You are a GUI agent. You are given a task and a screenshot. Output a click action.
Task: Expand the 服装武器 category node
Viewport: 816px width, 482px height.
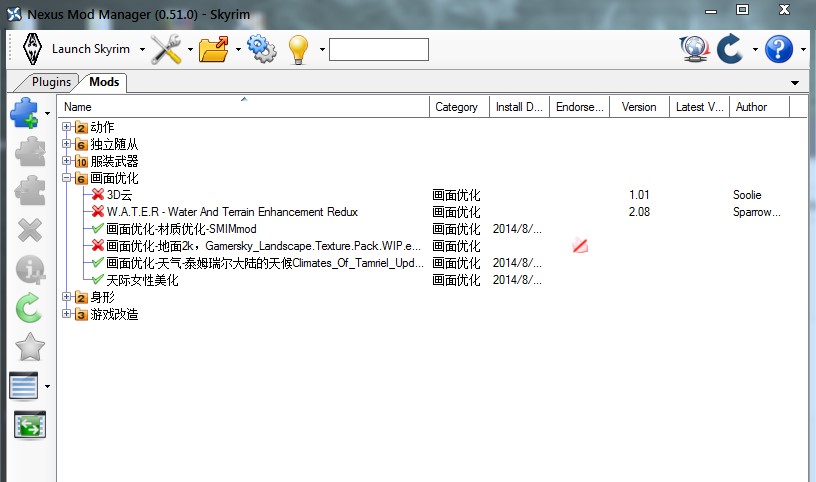click(66, 161)
